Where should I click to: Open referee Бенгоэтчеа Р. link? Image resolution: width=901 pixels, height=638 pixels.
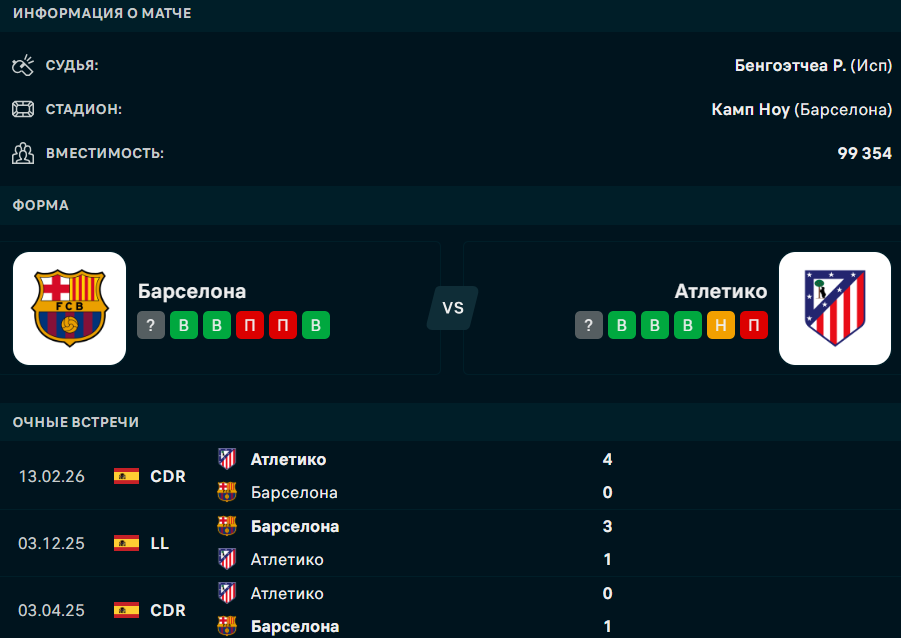tap(790, 66)
